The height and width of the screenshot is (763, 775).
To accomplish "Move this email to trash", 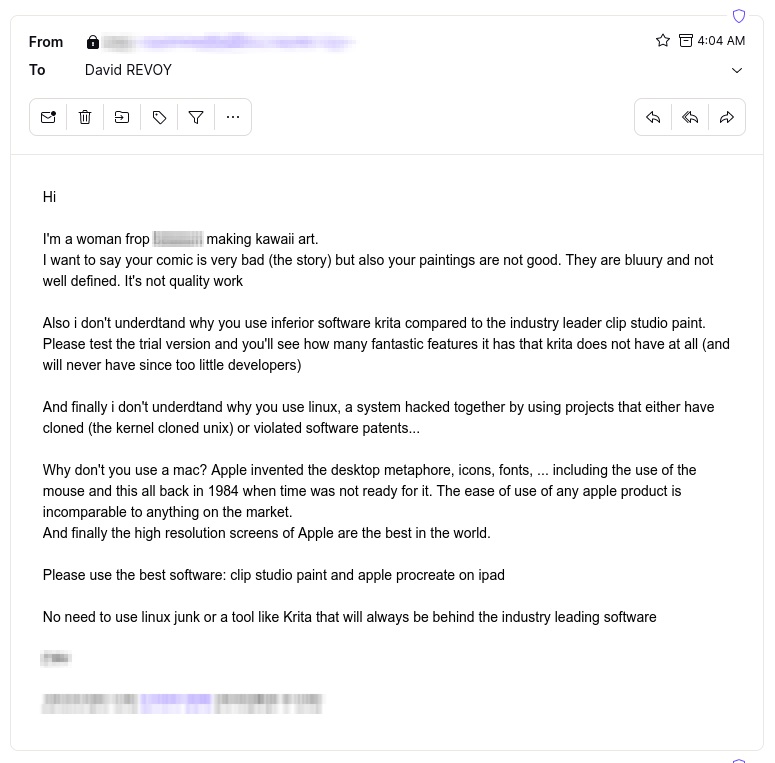I will pyautogui.click(x=85, y=117).
